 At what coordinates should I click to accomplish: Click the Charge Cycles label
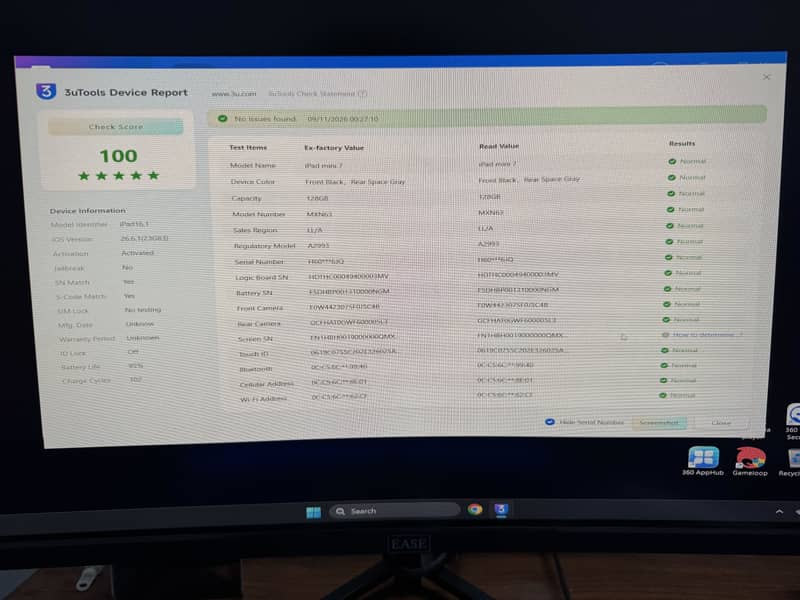coord(86,381)
